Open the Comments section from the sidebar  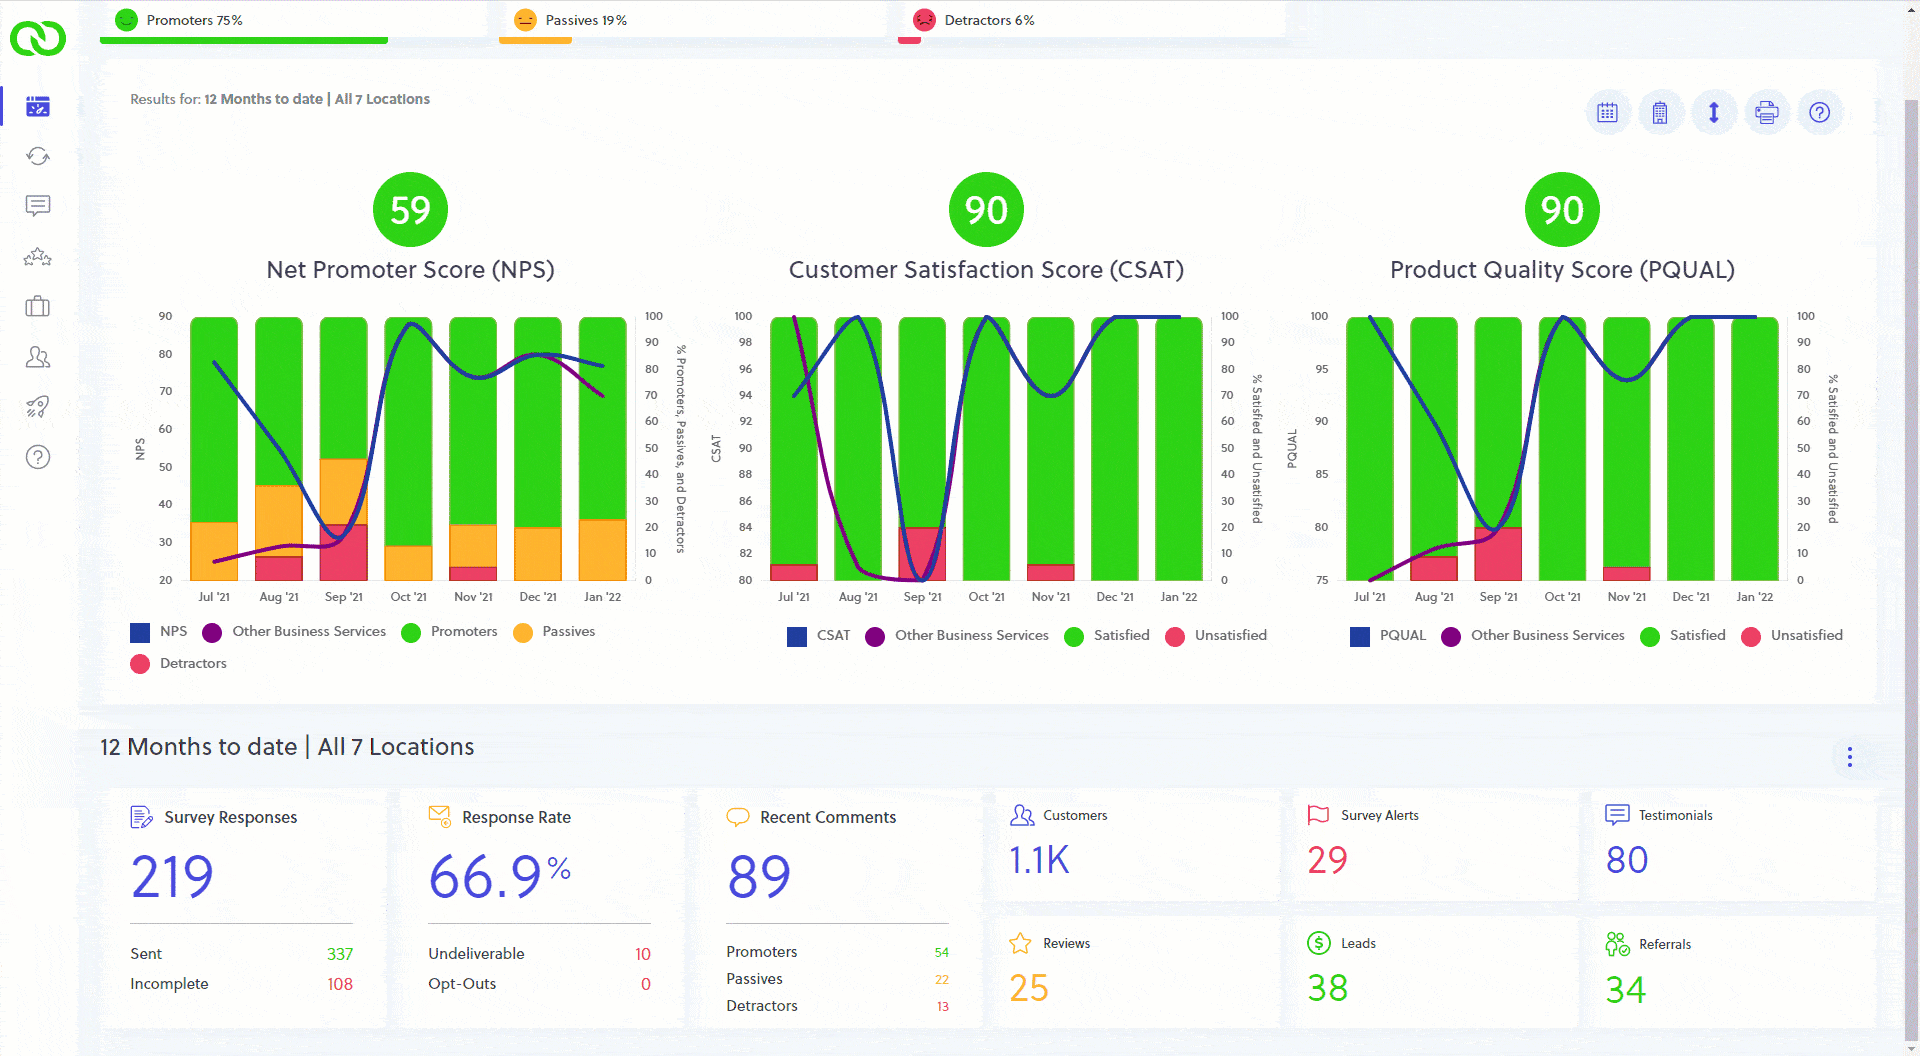37,206
